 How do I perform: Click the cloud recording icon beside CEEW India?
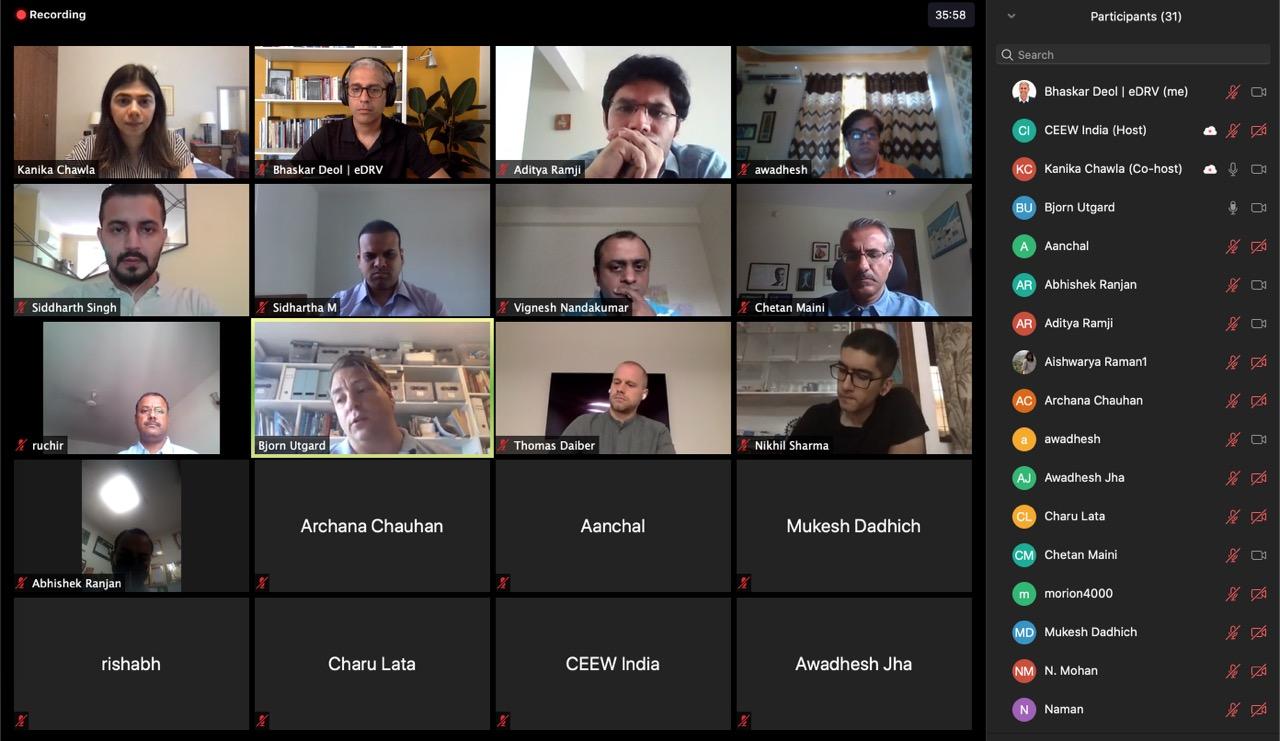[x=1210, y=130]
